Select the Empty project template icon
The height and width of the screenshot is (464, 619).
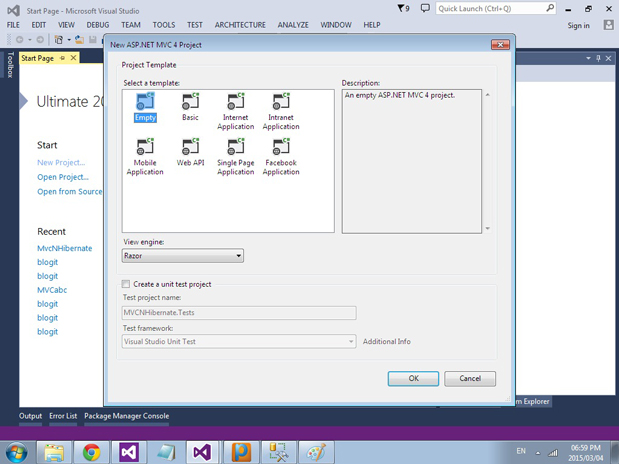pos(145,101)
